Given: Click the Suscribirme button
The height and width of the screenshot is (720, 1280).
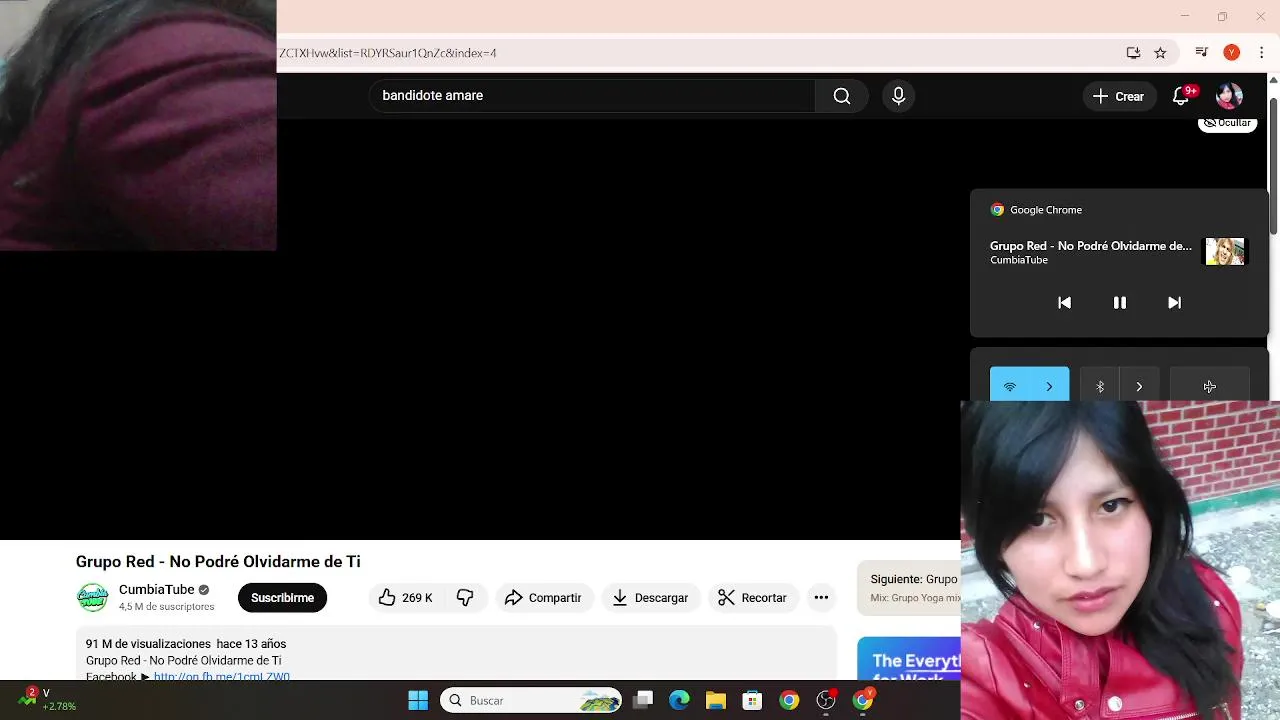Looking at the screenshot, I should tap(282, 598).
